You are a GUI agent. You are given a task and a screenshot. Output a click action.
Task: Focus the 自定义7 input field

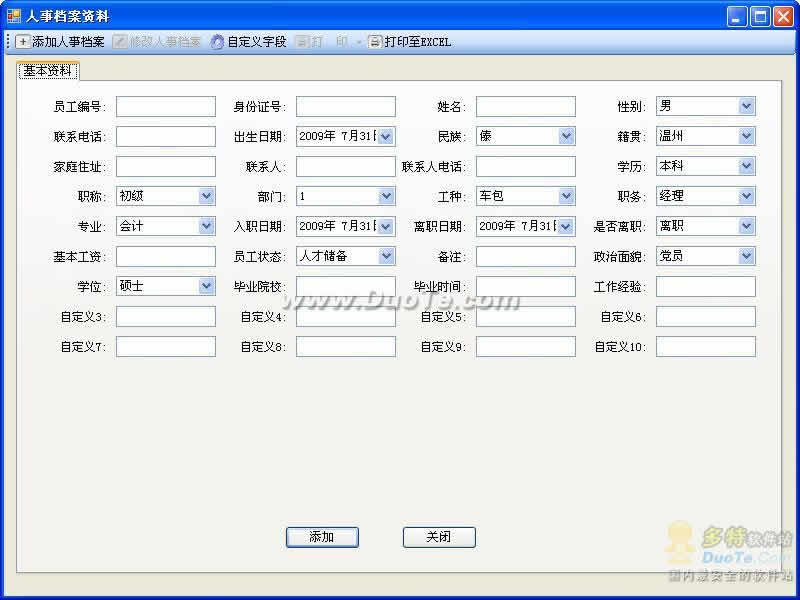click(x=166, y=347)
